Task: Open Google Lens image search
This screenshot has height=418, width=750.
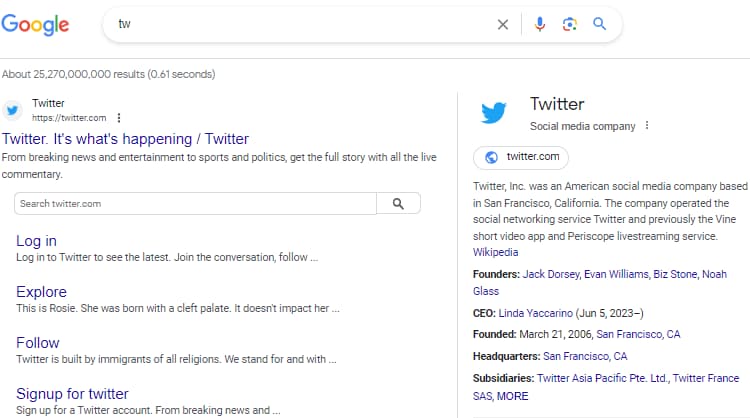Action: tap(570, 25)
